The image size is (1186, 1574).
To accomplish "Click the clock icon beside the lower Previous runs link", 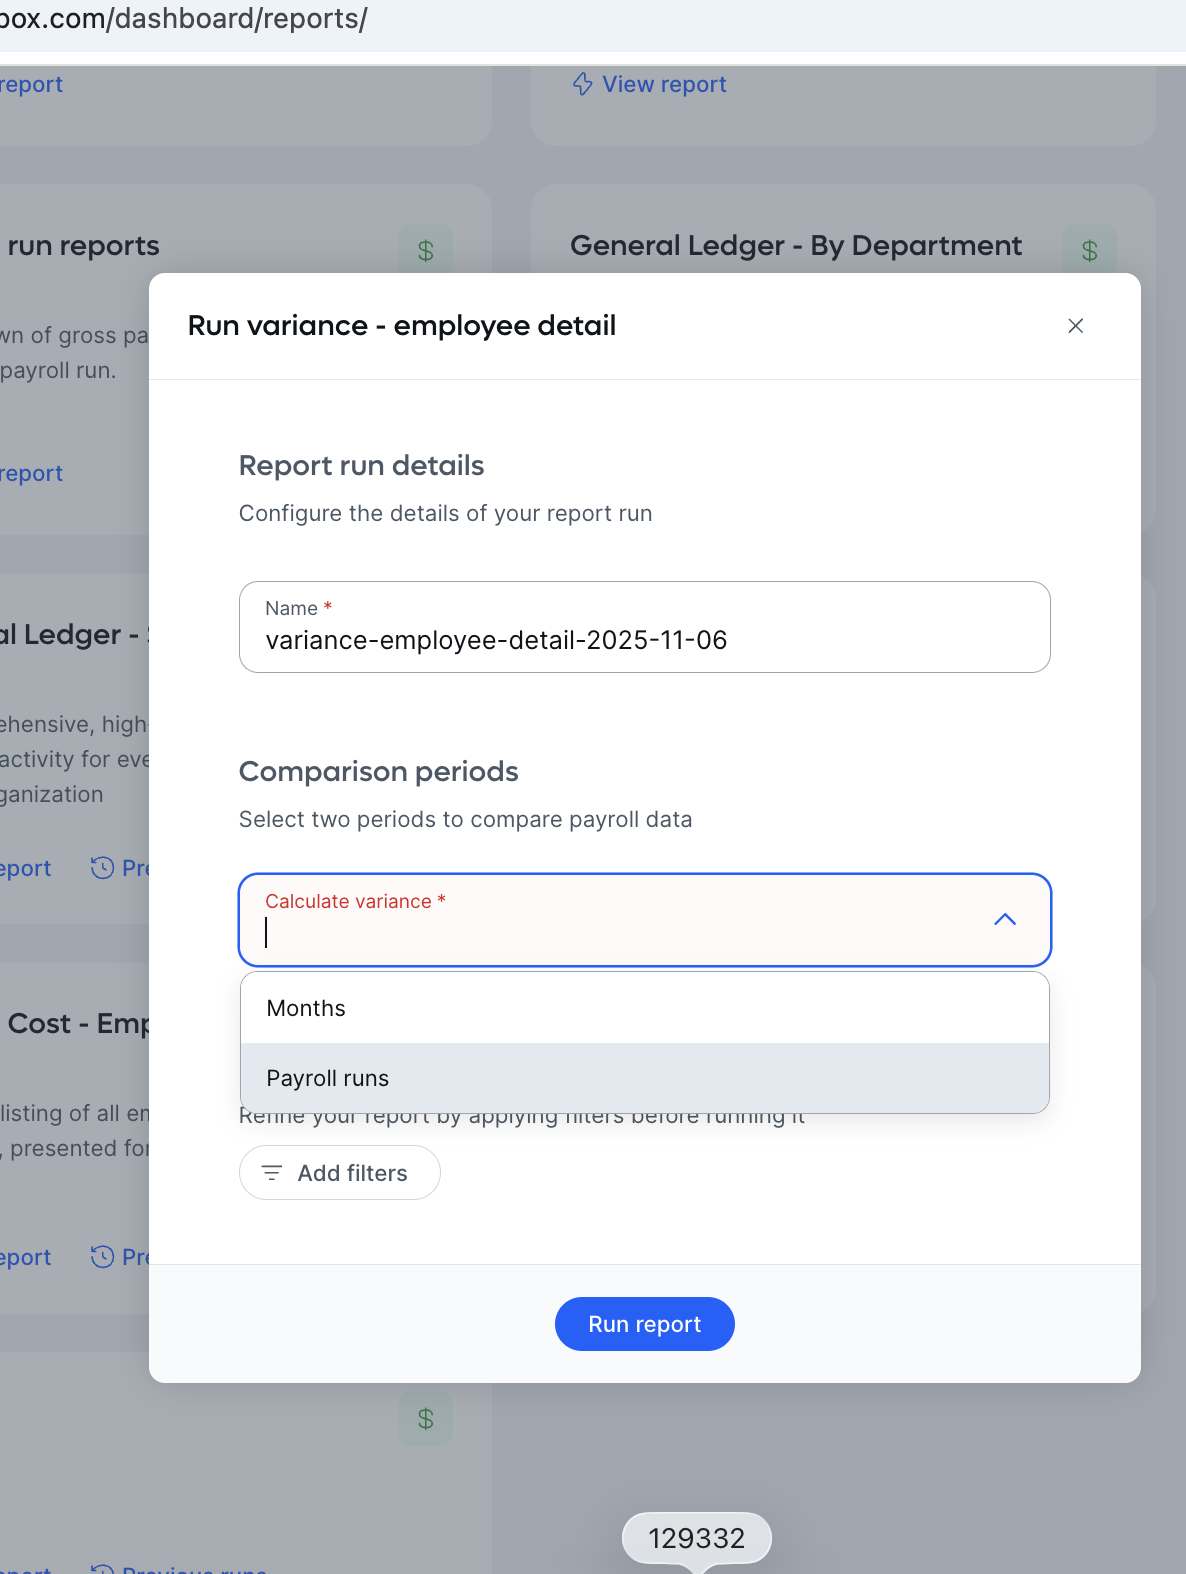I will pyautogui.click(x=104, y=1257).
